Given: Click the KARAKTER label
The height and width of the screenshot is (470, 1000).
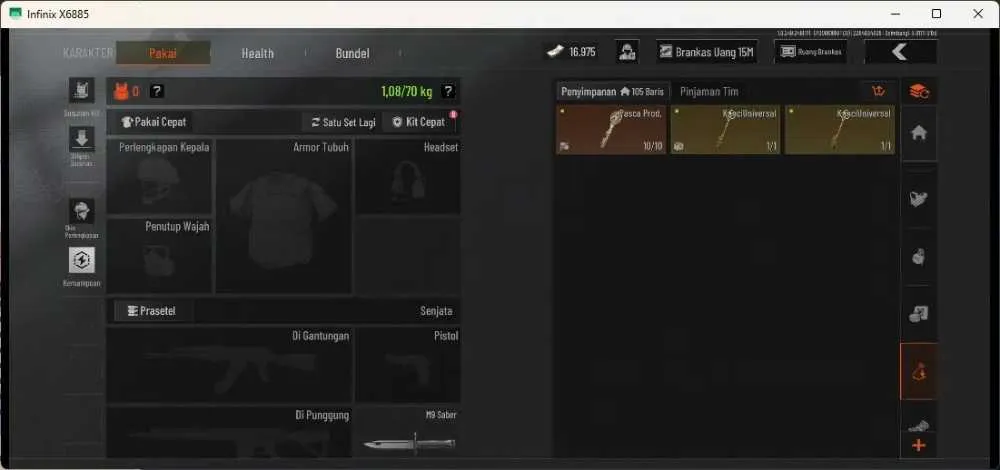Looking at the screenshot, I should tap(88, 53).
